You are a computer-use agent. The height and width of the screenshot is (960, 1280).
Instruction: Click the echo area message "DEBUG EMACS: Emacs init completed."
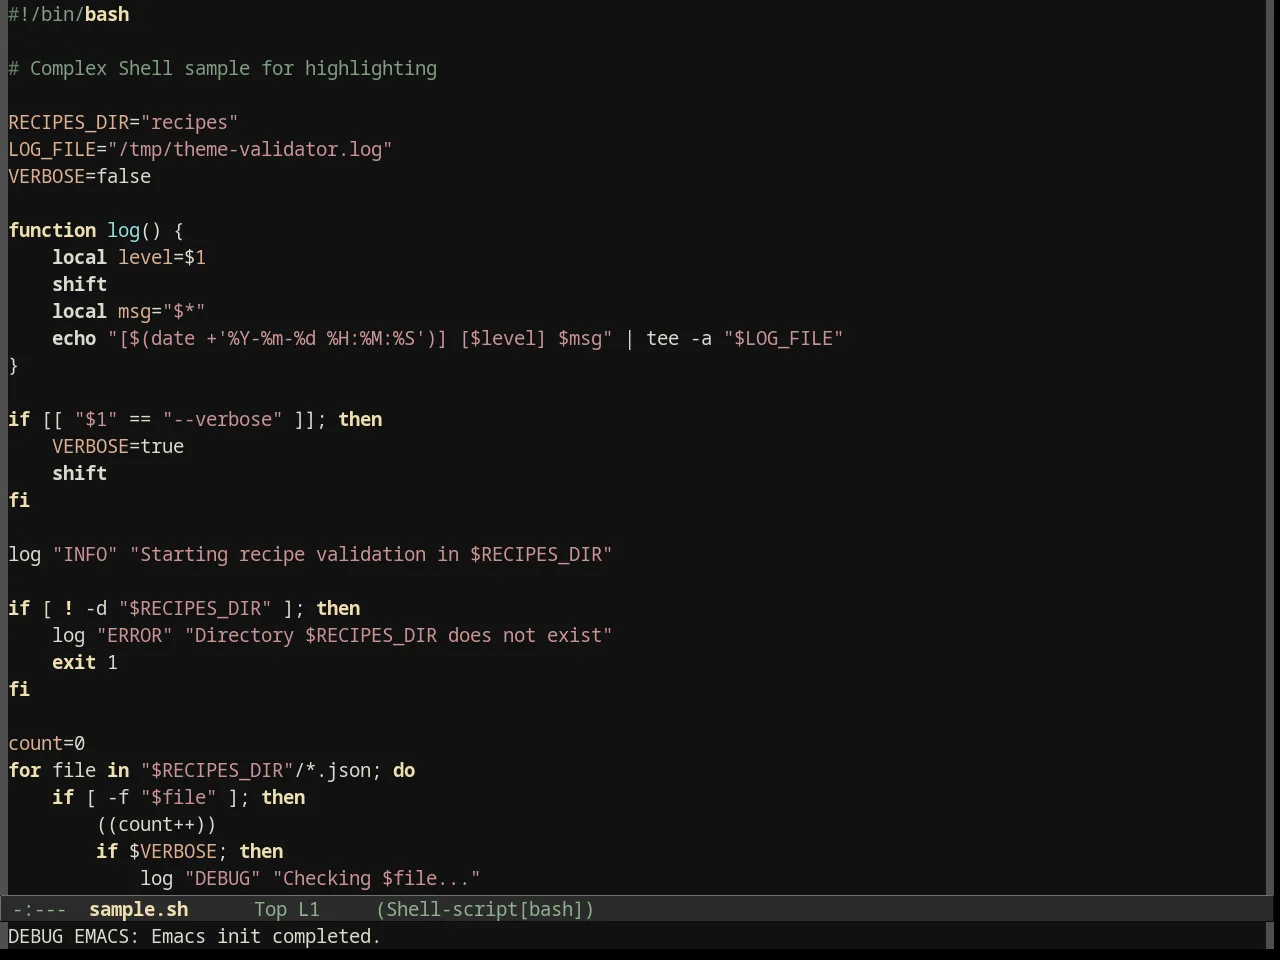[195, 936]
